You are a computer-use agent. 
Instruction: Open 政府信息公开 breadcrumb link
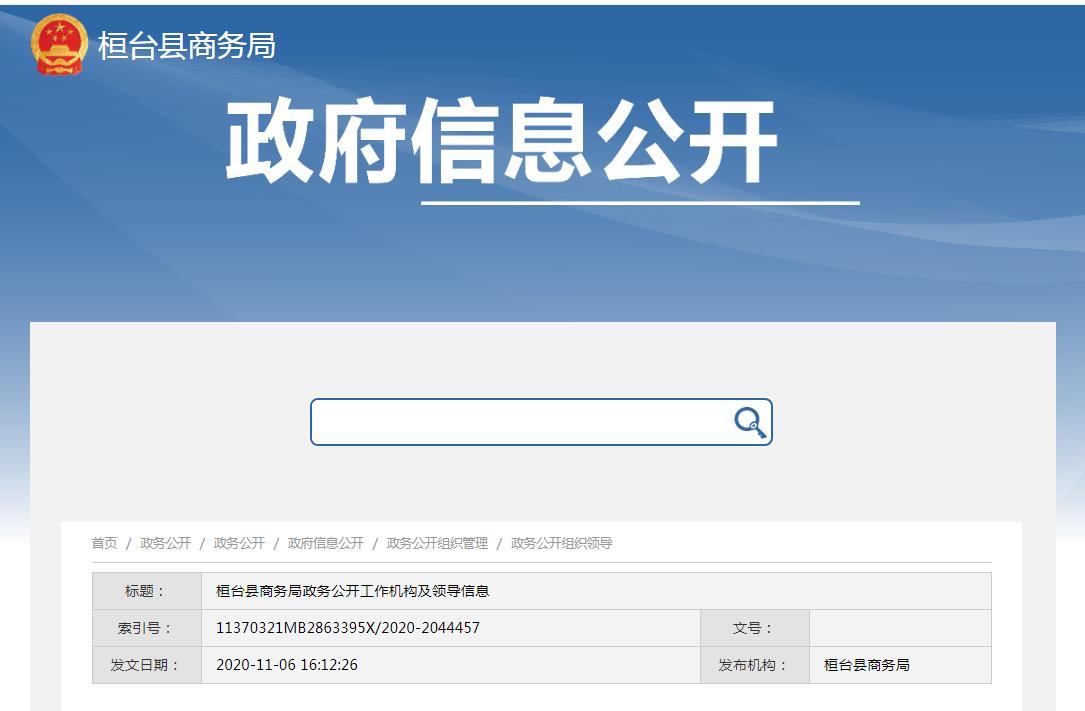click(x=326, y=543)
